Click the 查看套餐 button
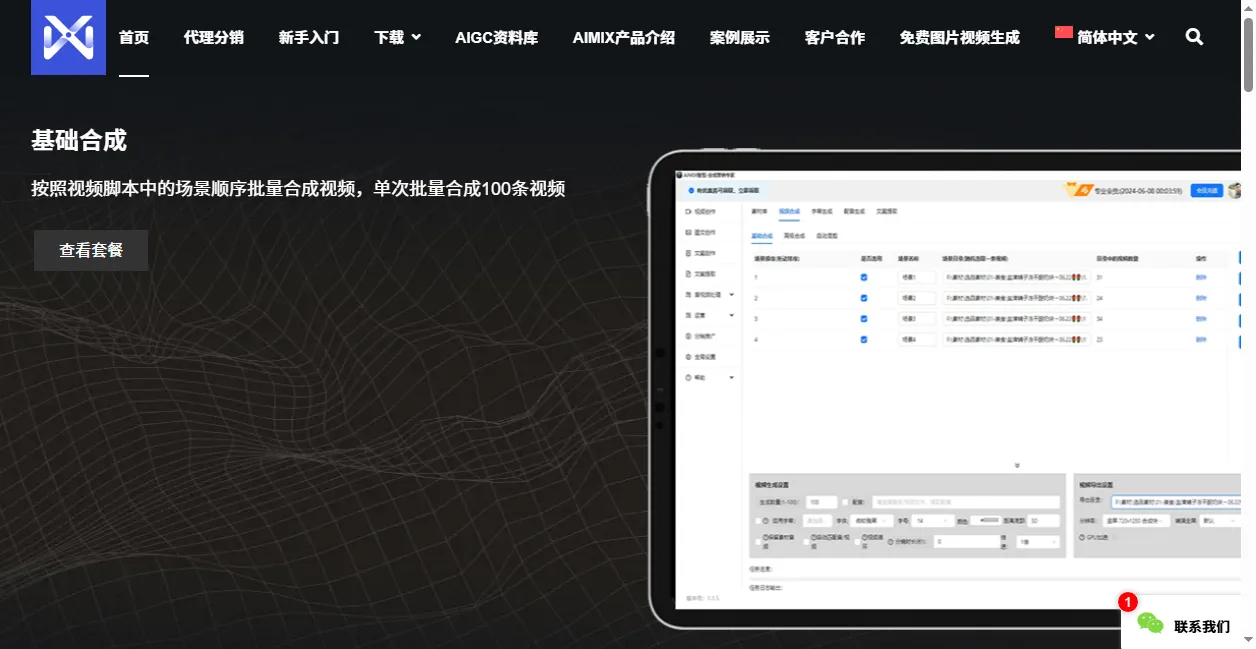The image size is (1256, 649). coord(91,250)
